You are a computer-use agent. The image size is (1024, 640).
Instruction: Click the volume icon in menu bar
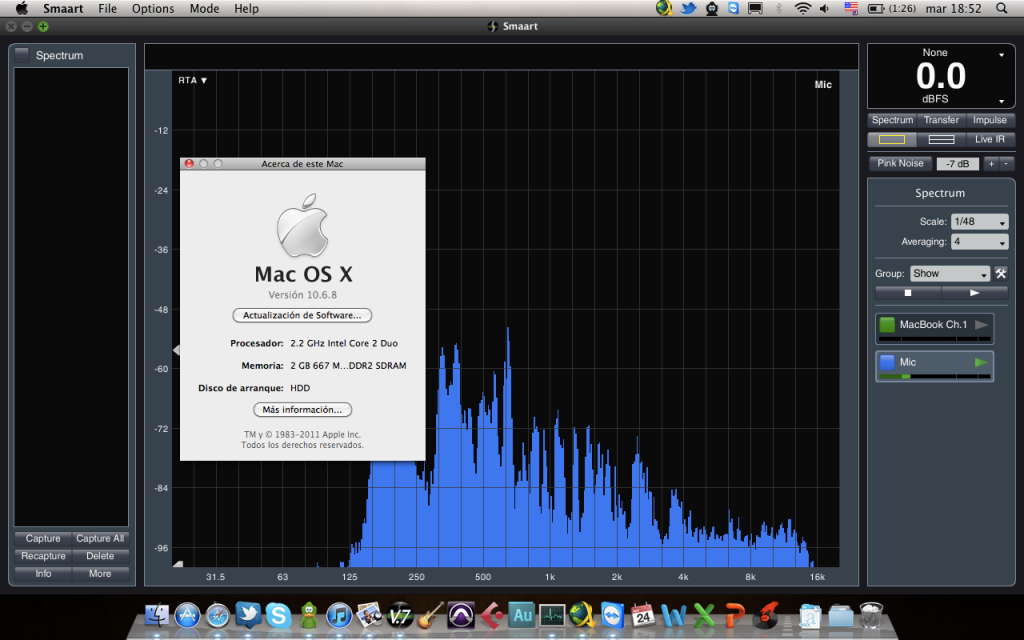[825, 8]
